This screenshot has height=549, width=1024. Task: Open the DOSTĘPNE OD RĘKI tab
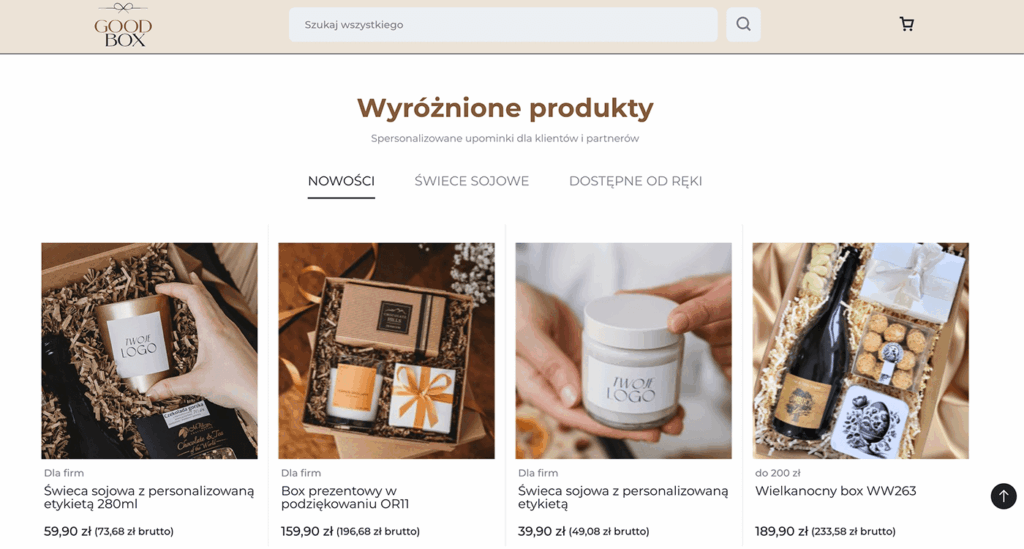point(635,181)
